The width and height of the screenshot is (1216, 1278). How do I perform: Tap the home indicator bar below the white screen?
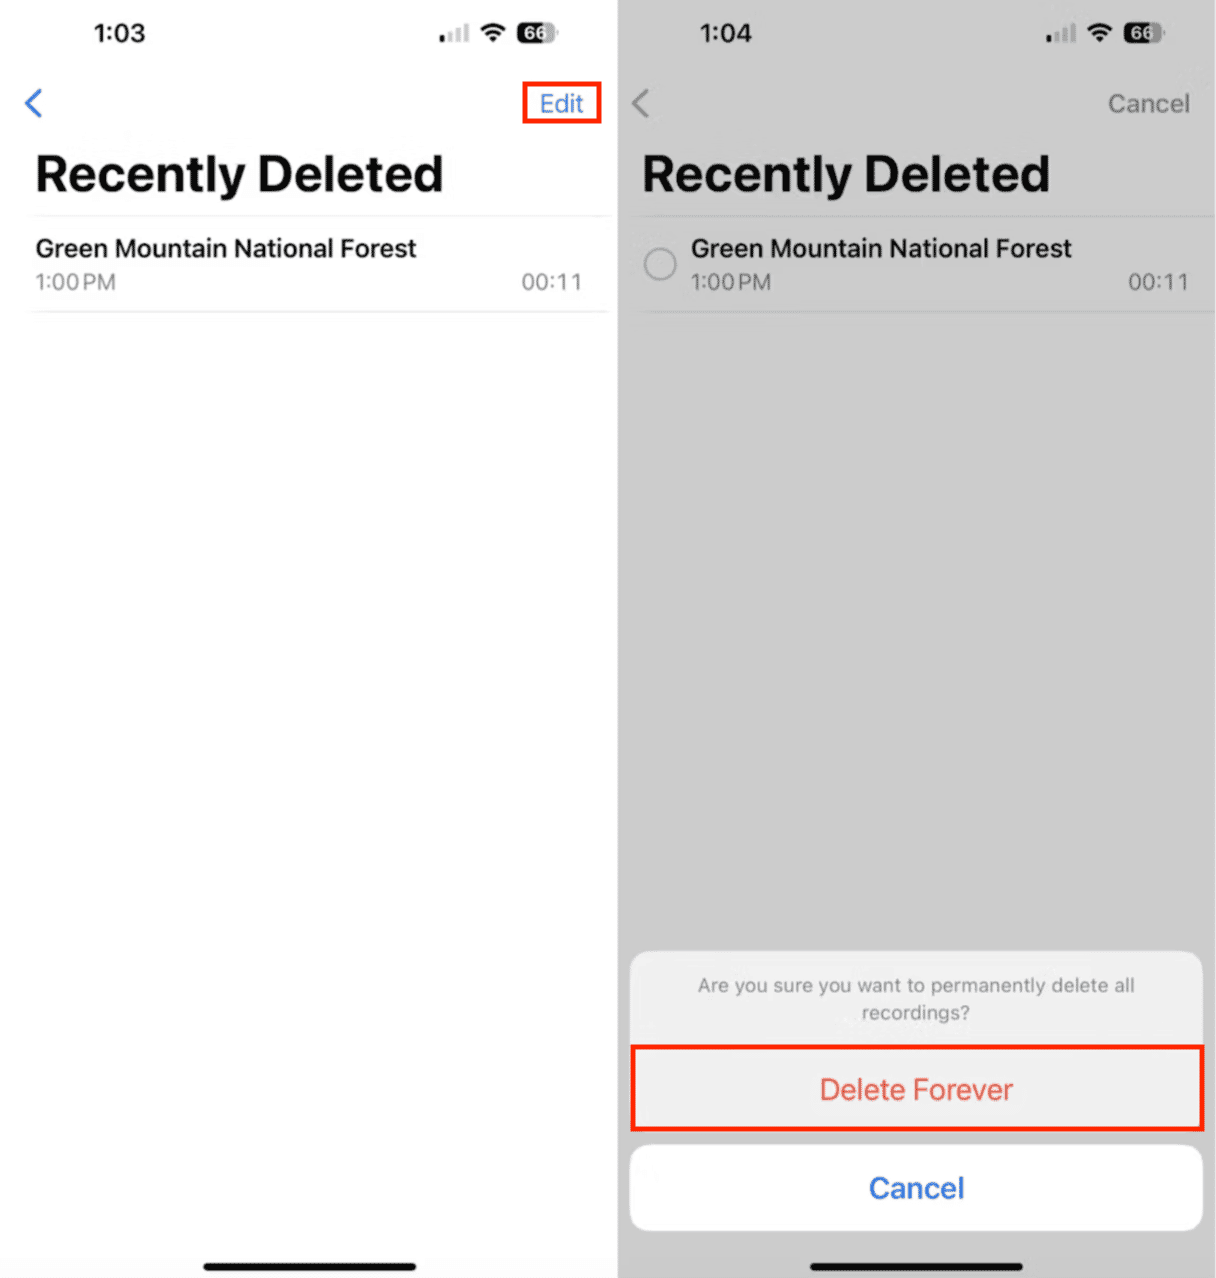pos(309,1266)
